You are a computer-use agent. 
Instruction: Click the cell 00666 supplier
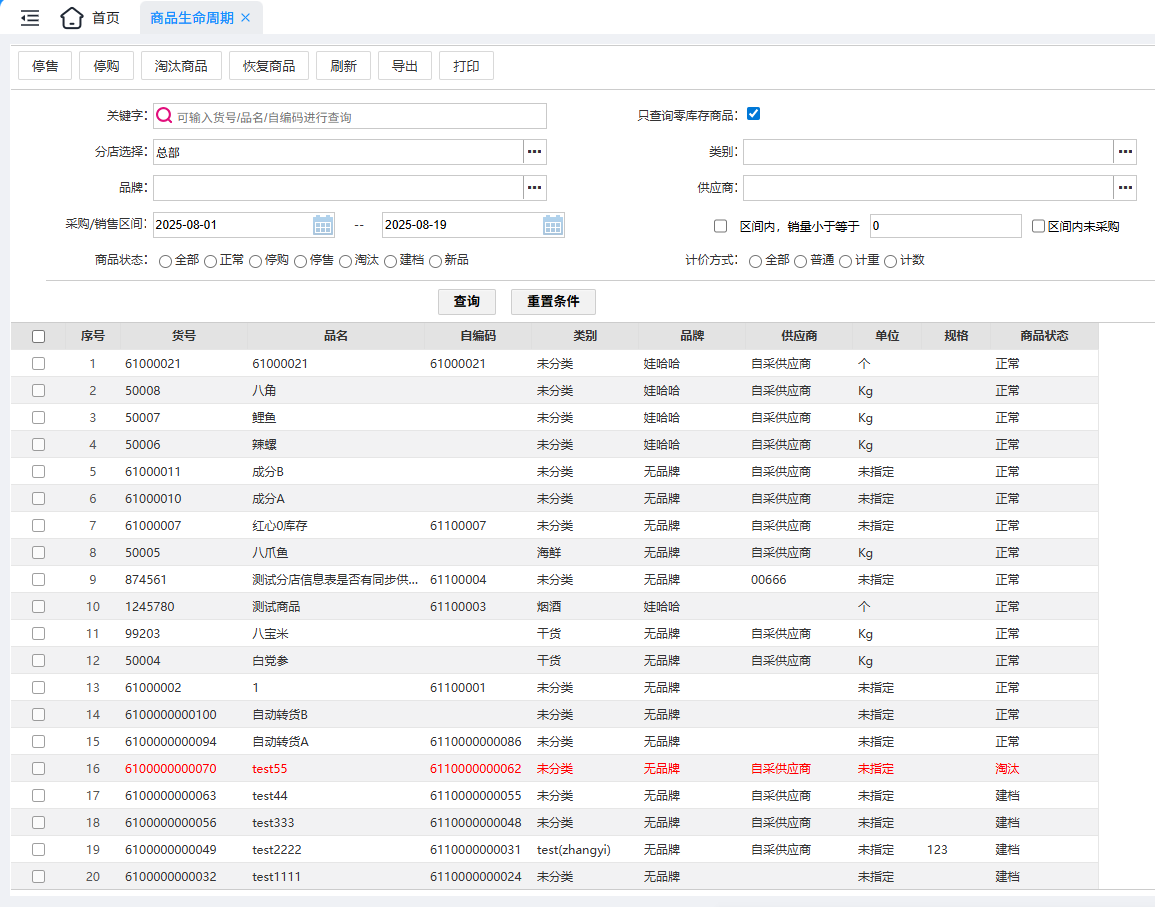[768, 580]
